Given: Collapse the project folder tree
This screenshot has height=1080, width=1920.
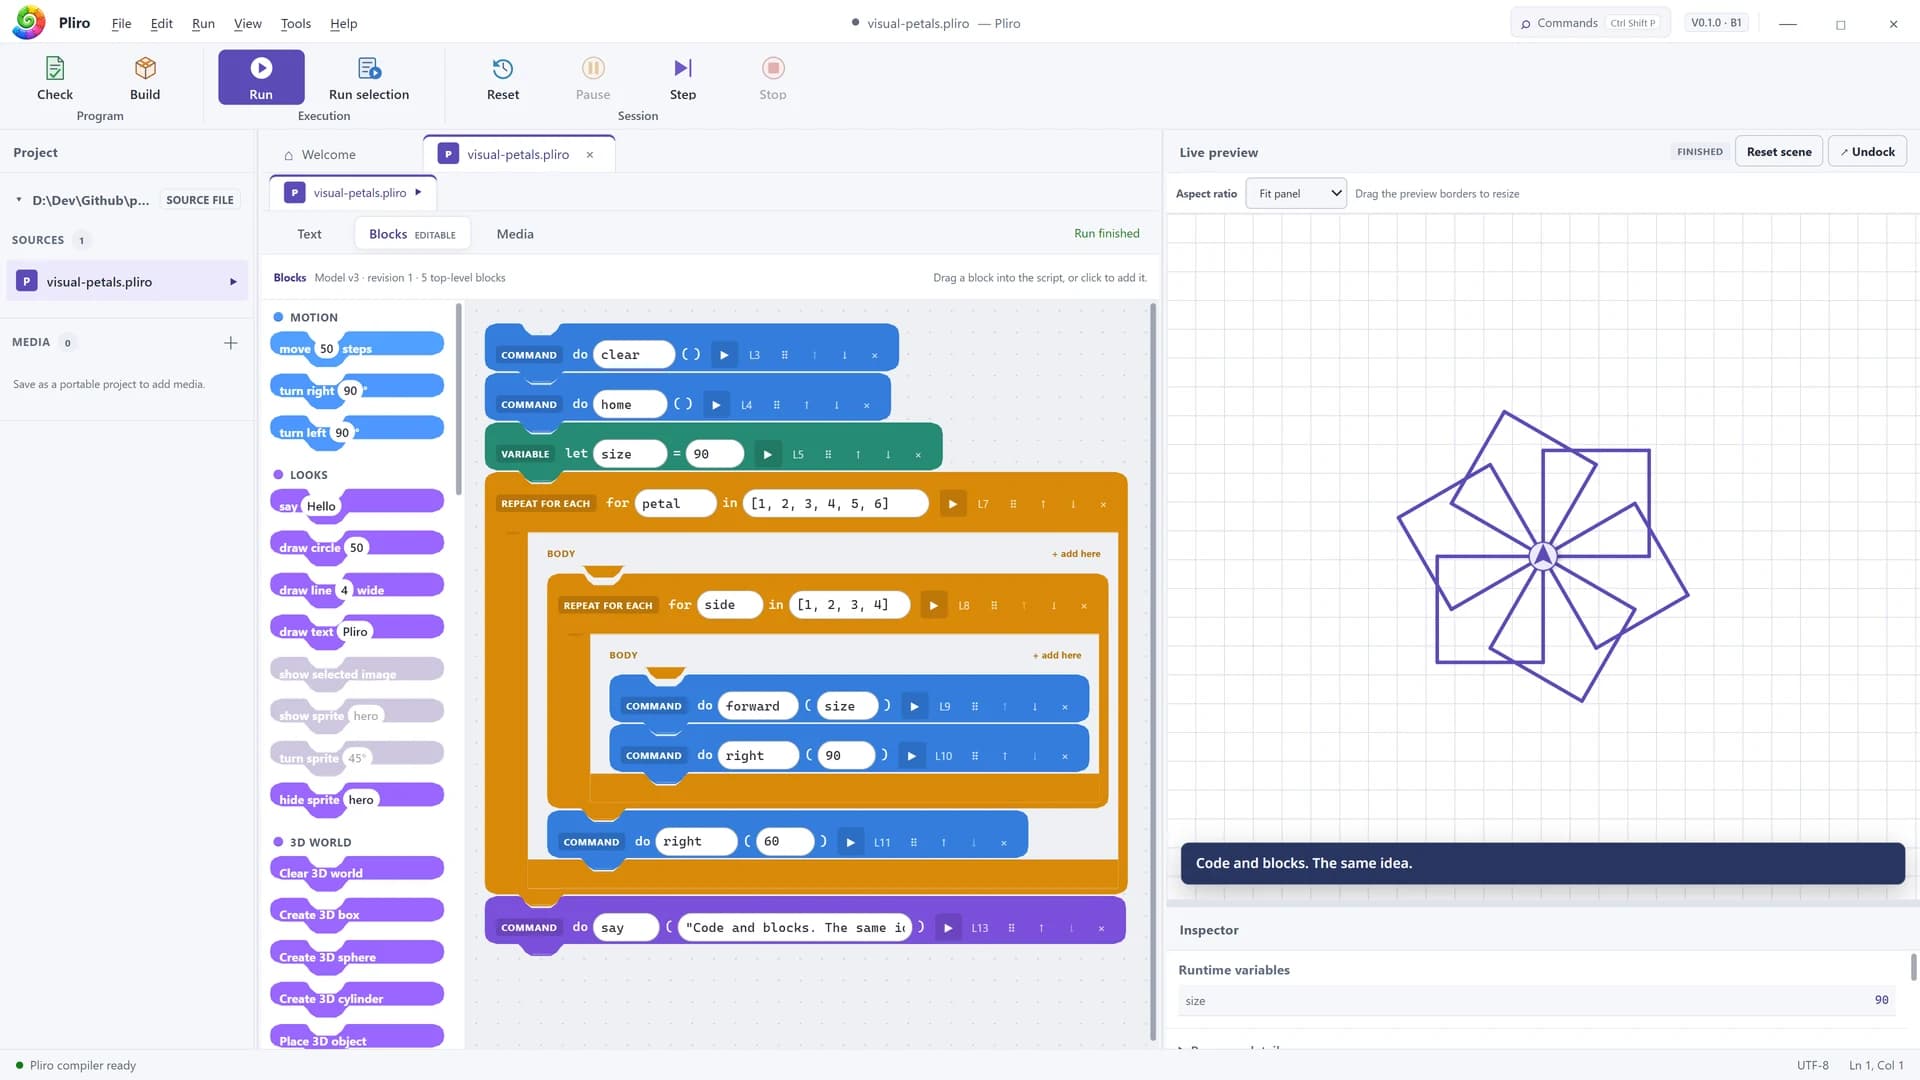Looking at the screenshot, I should tap(18, 200).
